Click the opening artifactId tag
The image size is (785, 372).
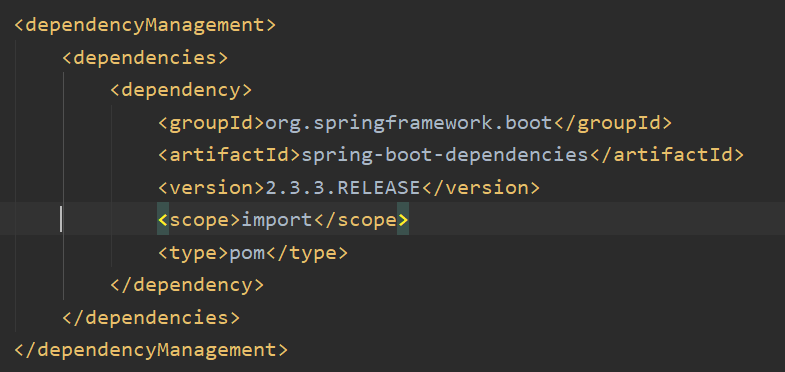(230, 155)
